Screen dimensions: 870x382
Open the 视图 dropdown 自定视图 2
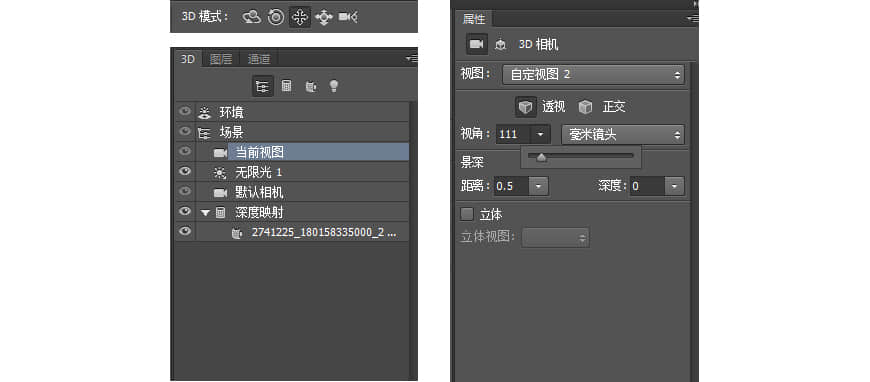coord(593,74)
